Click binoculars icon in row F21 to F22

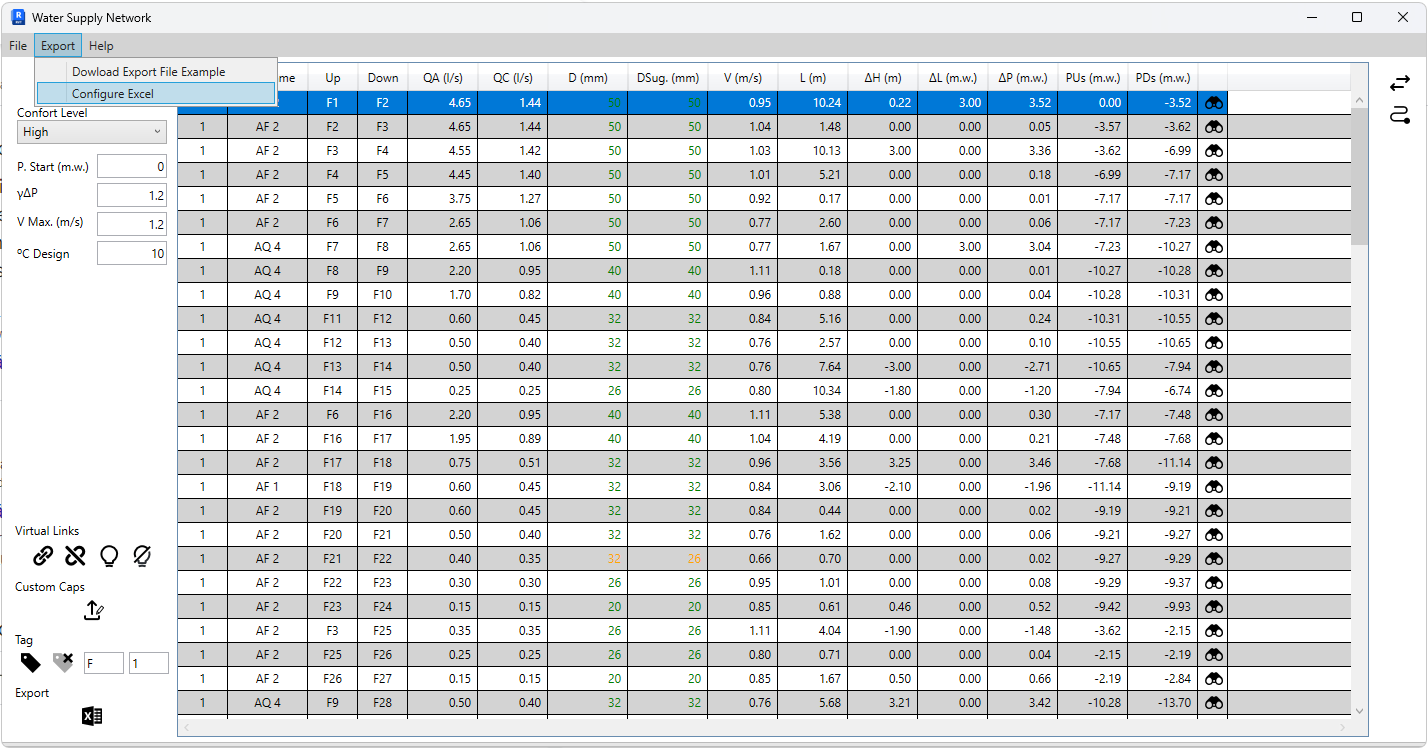[x=1213, y=559]
